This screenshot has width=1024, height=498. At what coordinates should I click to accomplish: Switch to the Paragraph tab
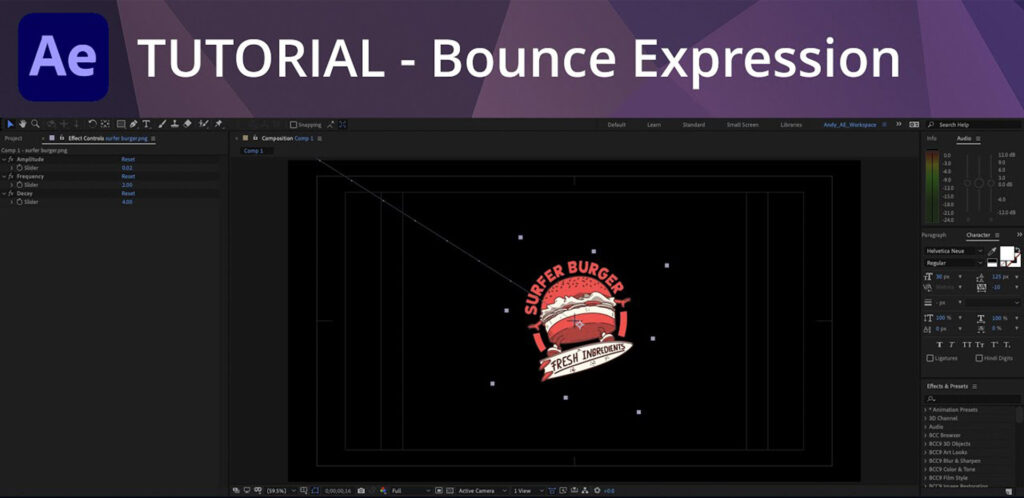(934, 235)
